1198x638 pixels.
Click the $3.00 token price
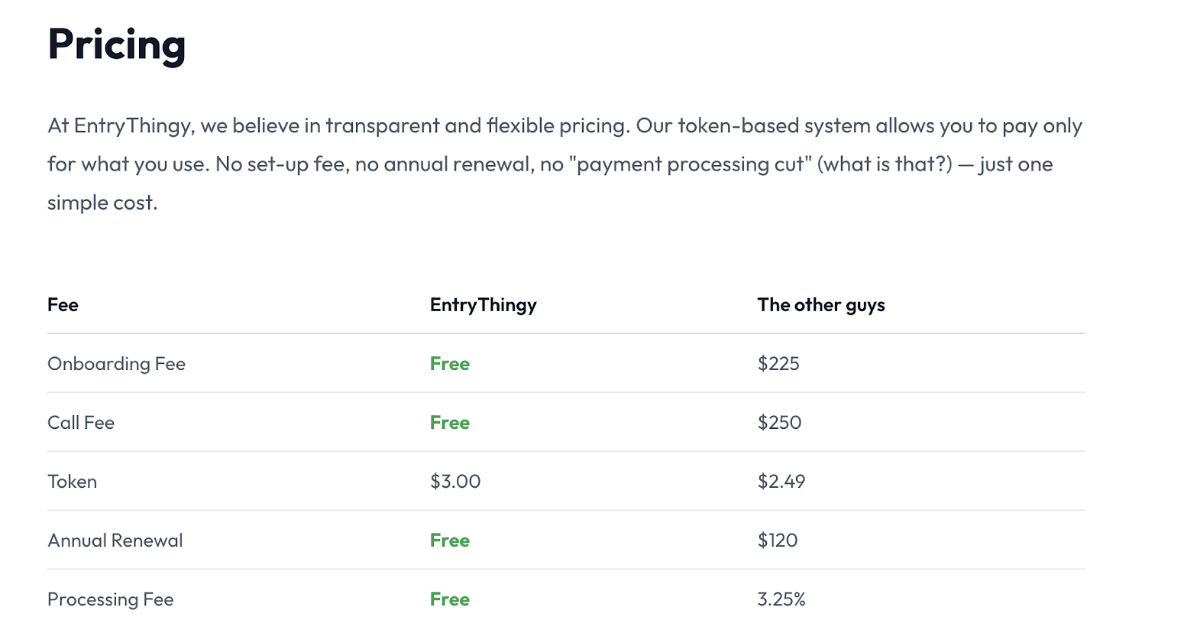click(x=455, y=482)
